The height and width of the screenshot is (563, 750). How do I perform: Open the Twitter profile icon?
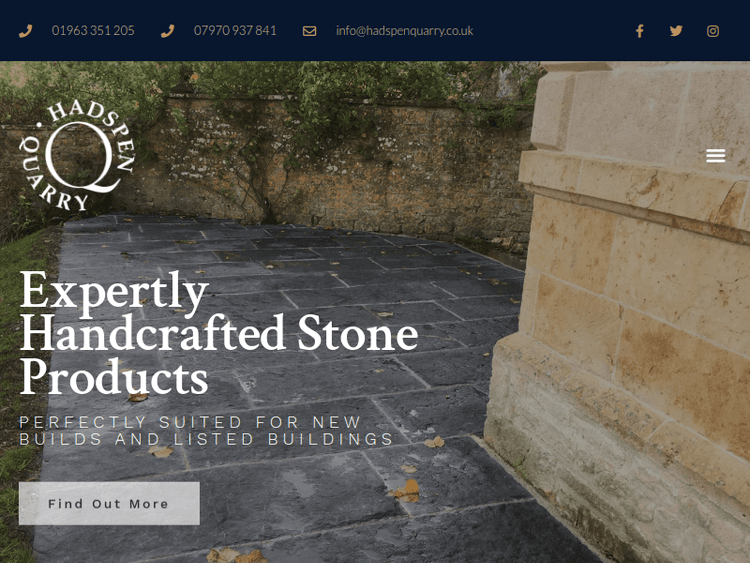pyautogui.click(x=676, y=31)
